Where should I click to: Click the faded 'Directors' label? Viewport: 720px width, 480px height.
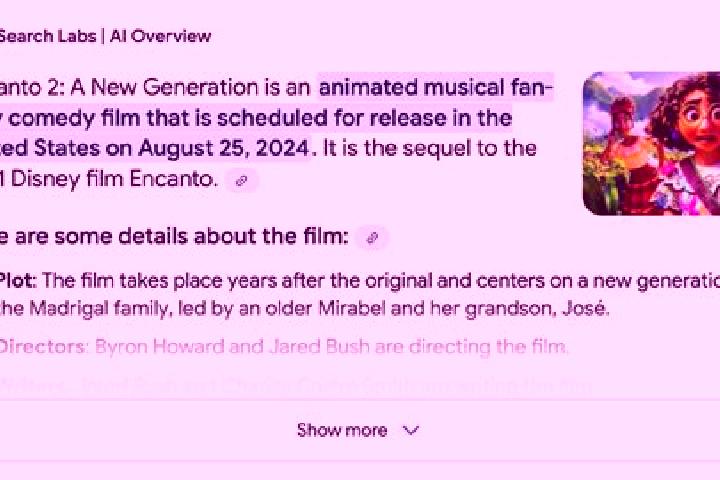pos(44,346)
